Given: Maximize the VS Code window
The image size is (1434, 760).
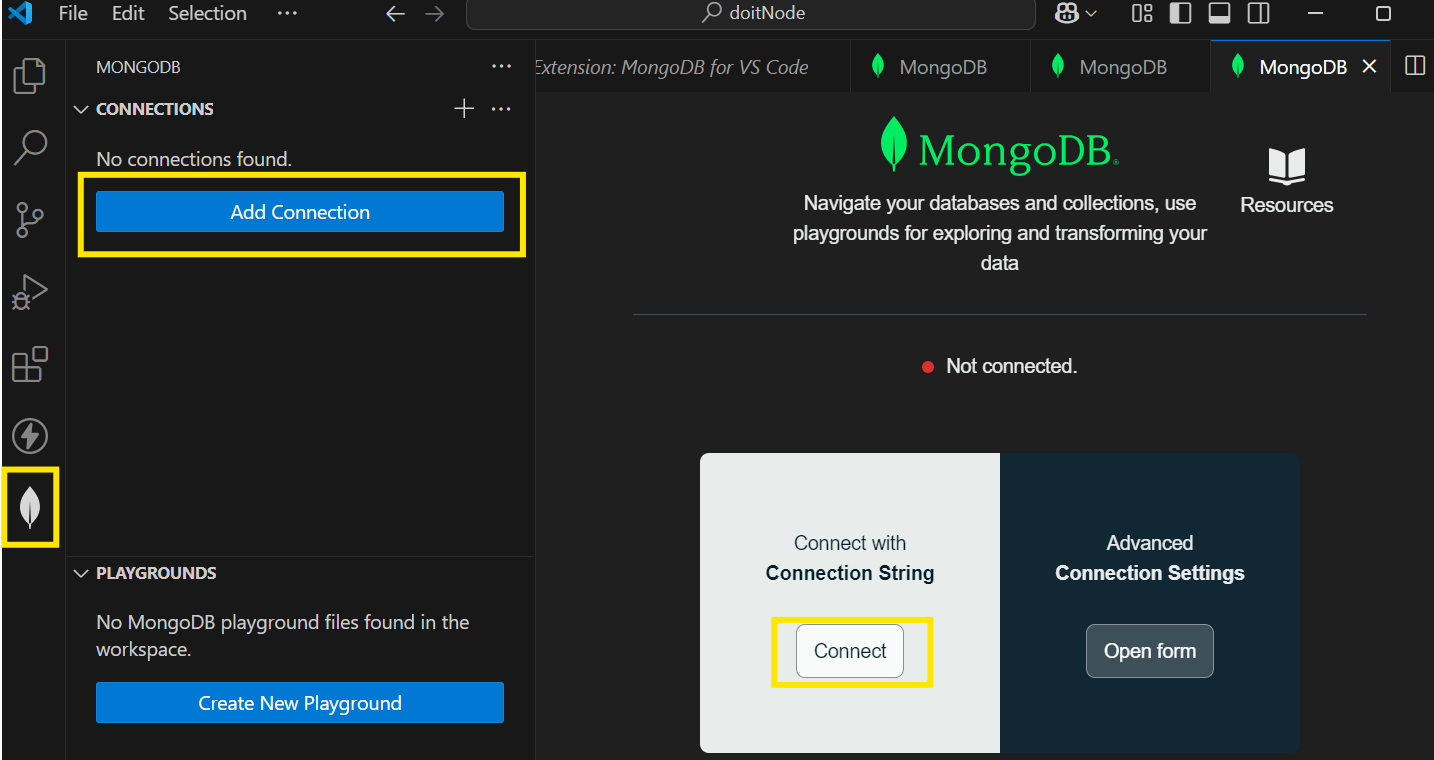Looking at the screenshot, I should [1384, 14].
